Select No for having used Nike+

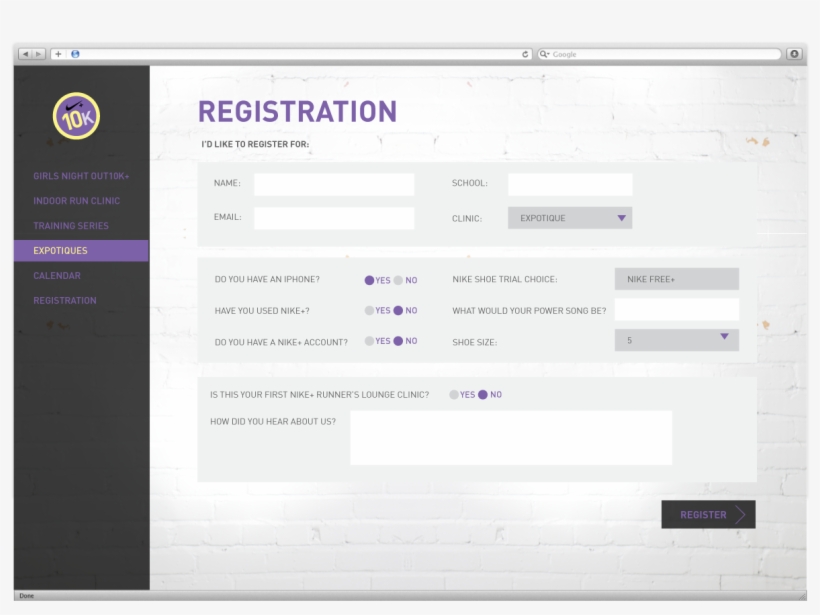click(398, 311)
